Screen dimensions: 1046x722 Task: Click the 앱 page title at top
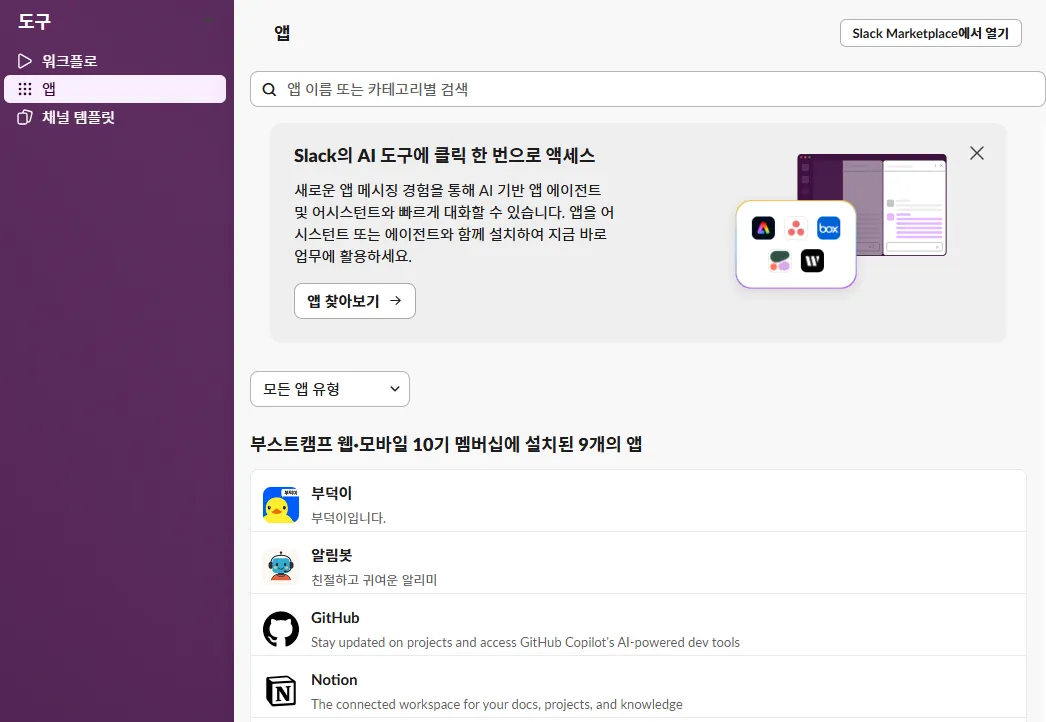pyautogui.click(x=282, y=33)
